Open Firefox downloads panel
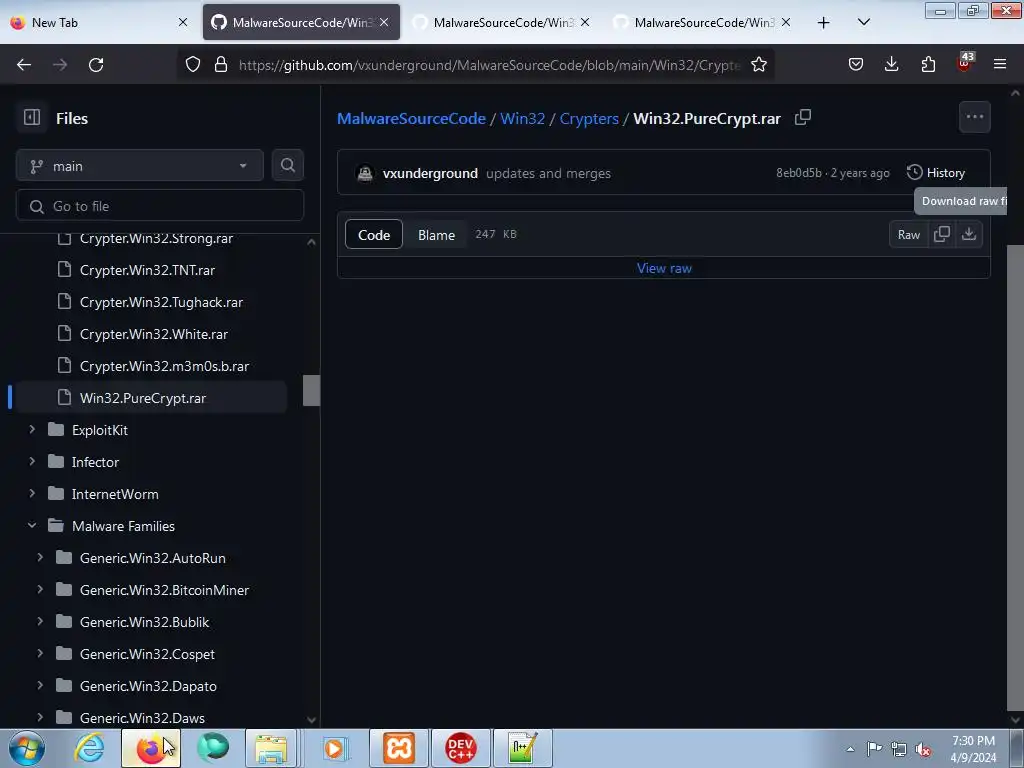1024x768 pixels. coord(891,65)
